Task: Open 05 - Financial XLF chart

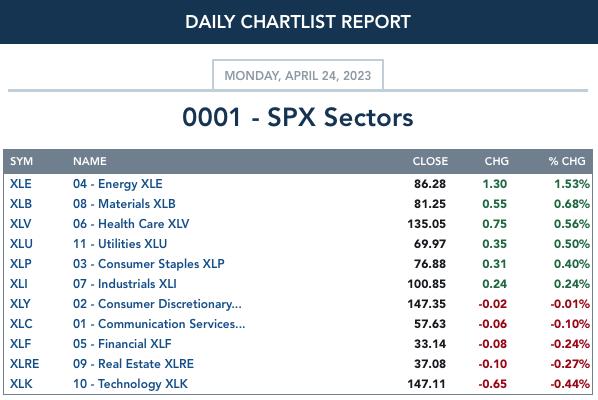Action: click(122, 344)
